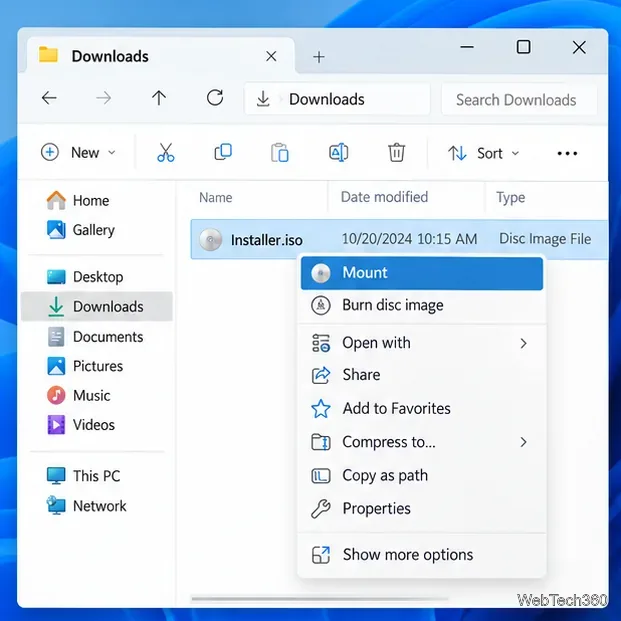Go back with the left arrow
This screenshot has width=621, height=621.
[49, 98]
